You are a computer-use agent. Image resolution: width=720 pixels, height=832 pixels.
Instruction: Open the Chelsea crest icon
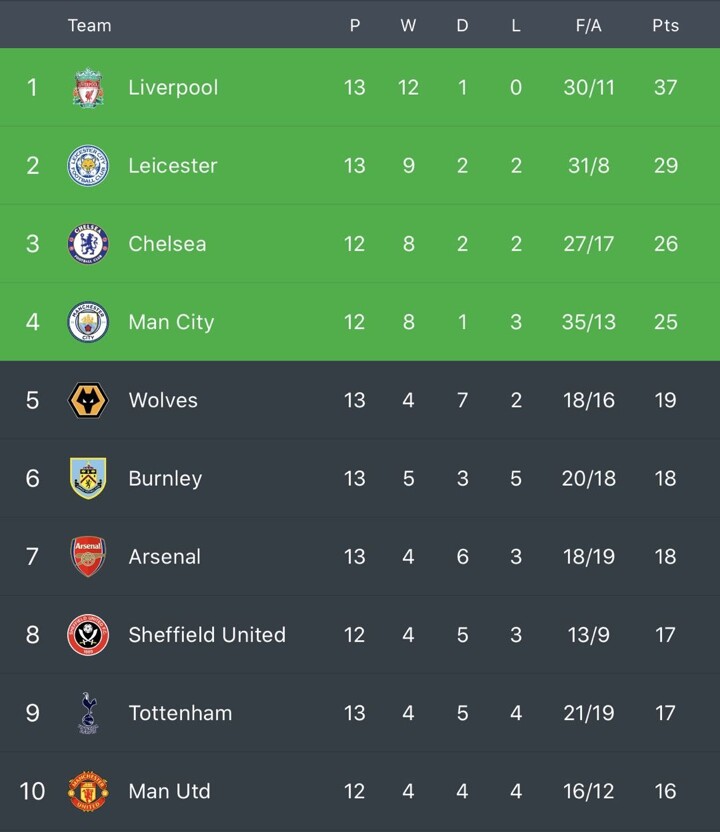click(x=88, y=244)
